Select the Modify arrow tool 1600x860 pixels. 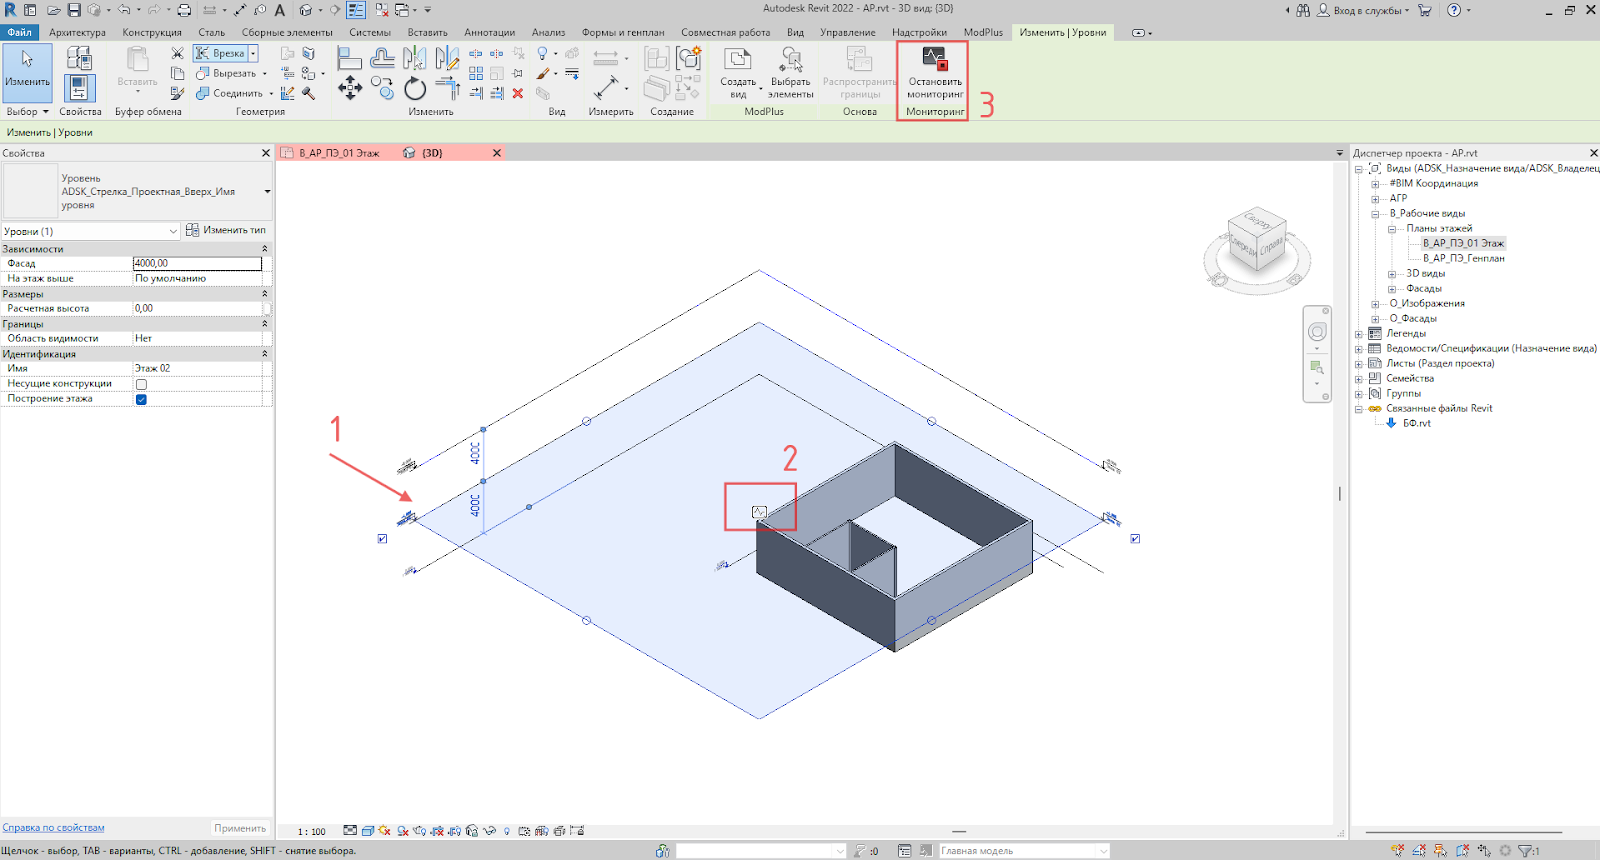pos(27,72)
